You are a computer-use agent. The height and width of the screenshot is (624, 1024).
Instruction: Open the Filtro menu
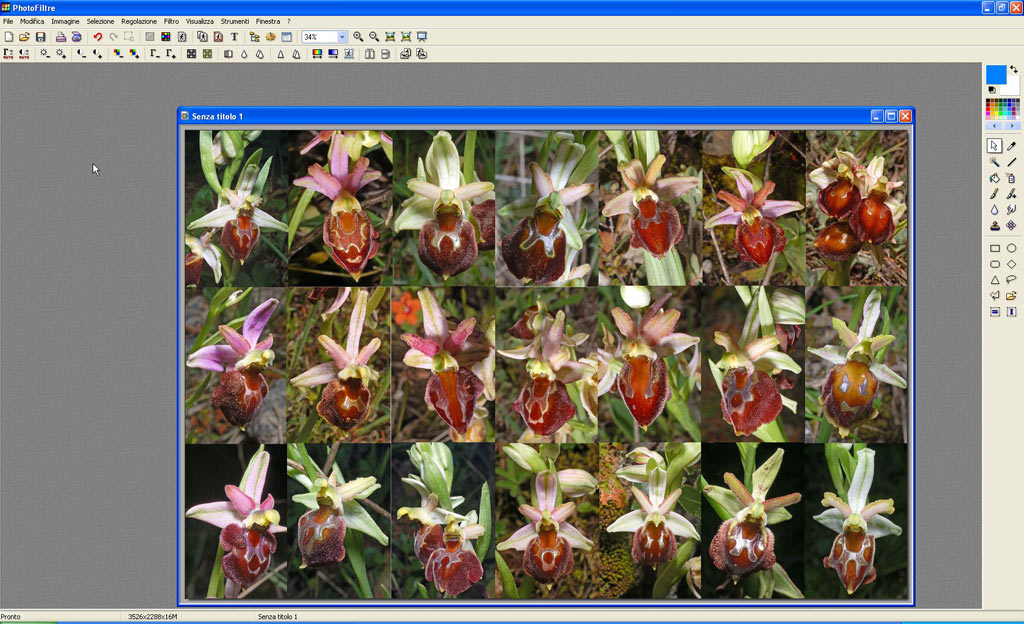click(x=171, y=22)
